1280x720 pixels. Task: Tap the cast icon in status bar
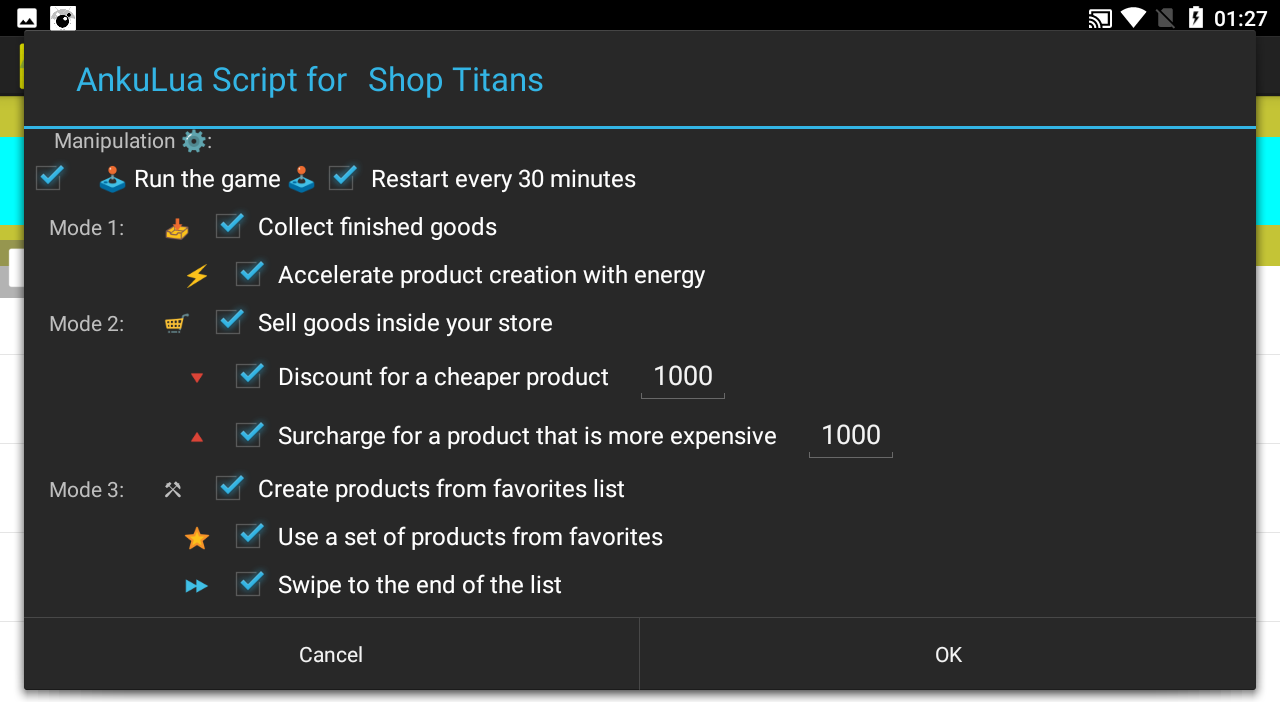[1100, 18]
